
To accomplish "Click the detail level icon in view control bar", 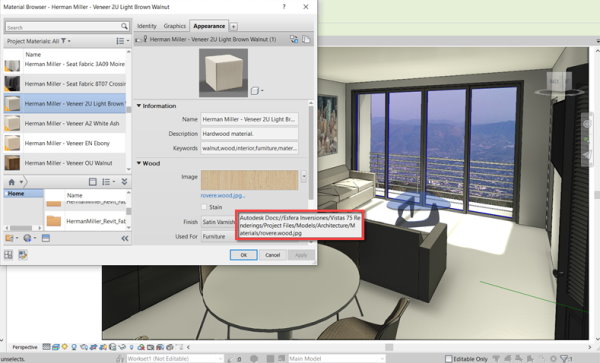I will [46, 347].
